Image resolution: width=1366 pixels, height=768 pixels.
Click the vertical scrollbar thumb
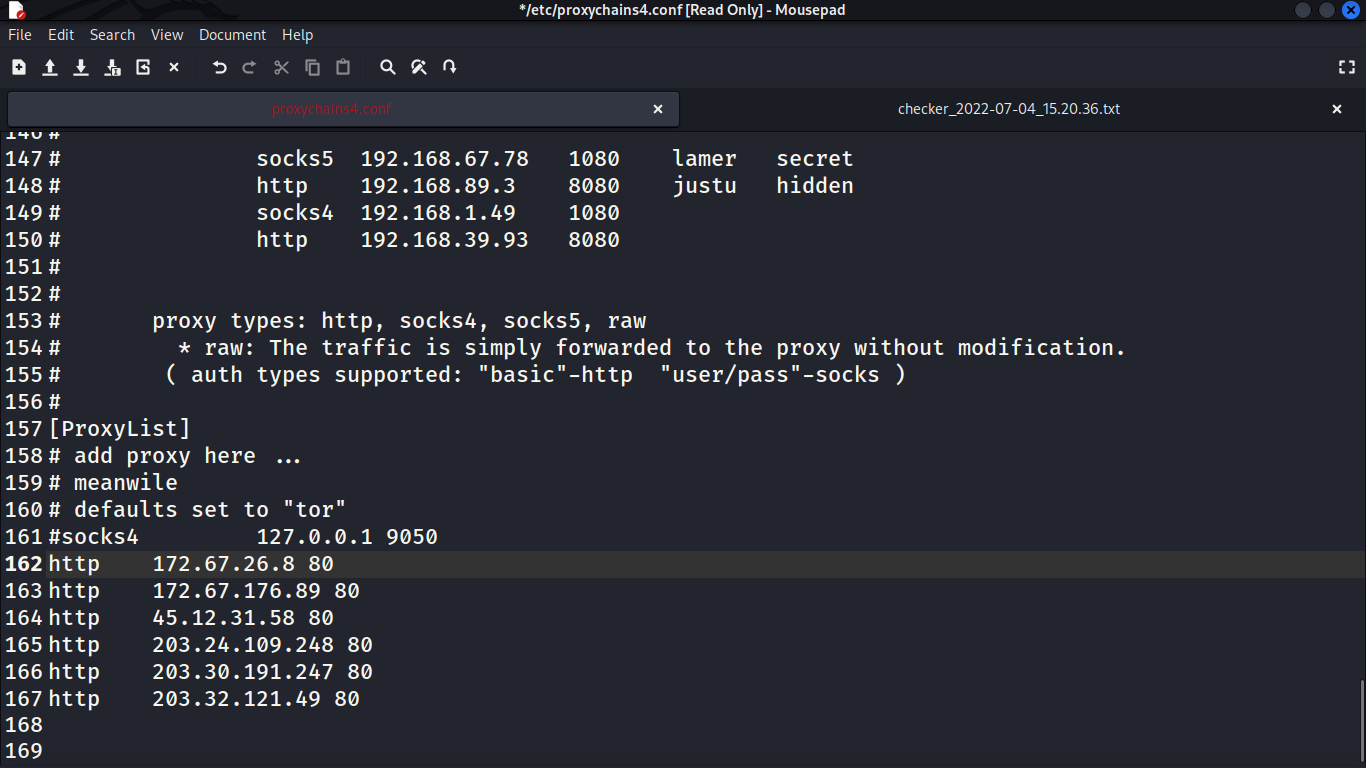(x=1361, y=722)
